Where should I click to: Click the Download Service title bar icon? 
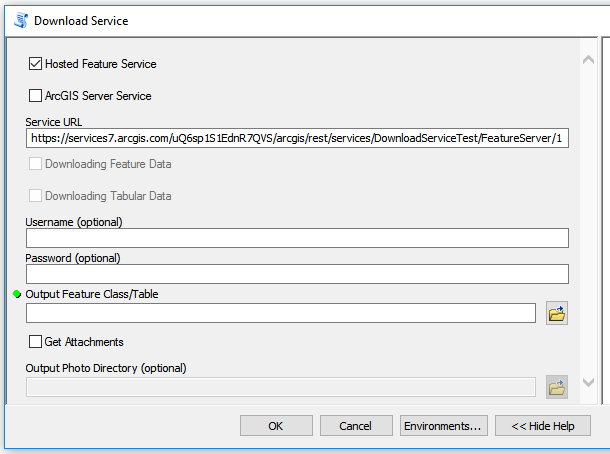(x=18, y=20)
